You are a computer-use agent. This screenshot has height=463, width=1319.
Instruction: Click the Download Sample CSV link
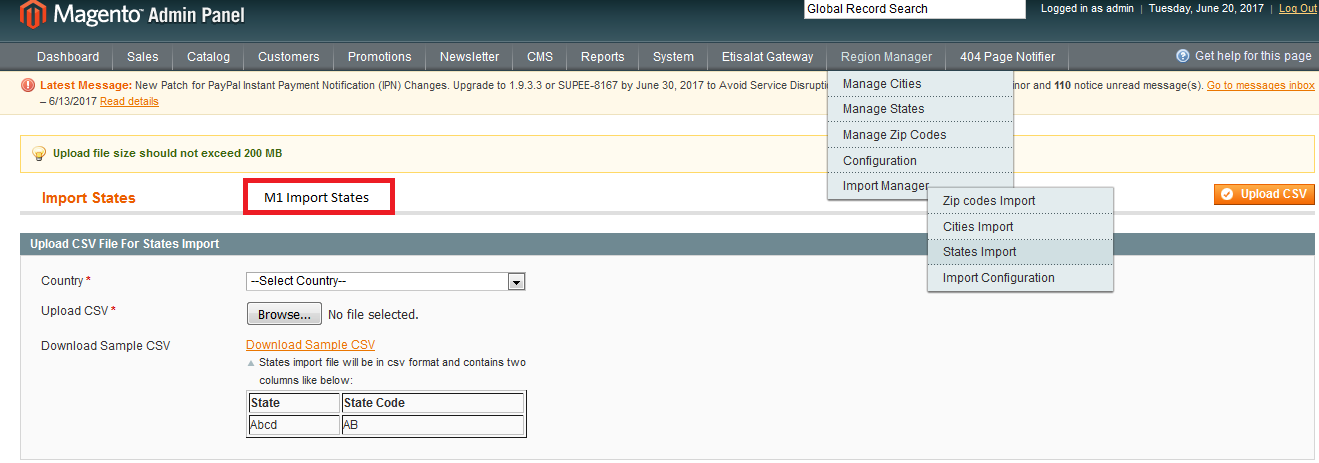[x=310, y=345]
